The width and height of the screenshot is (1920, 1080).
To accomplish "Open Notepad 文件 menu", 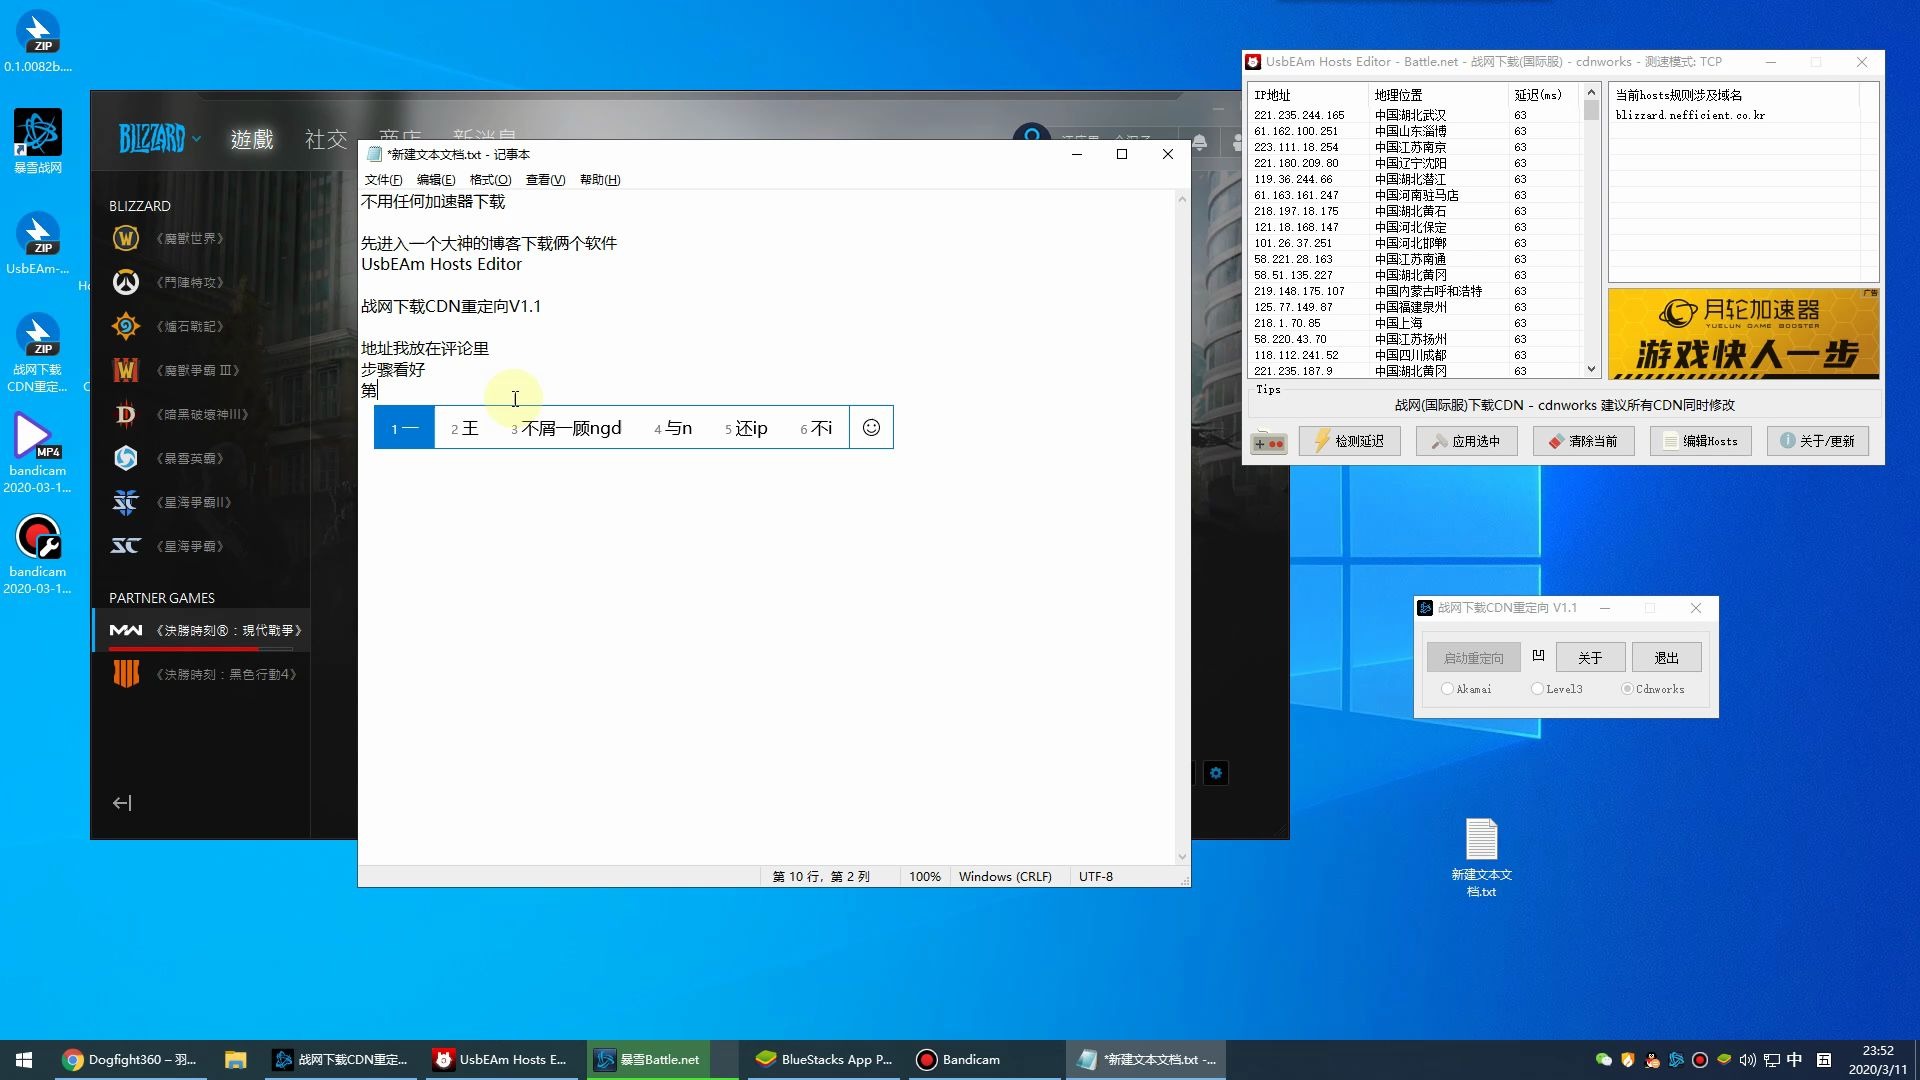I will pos(383,180).
